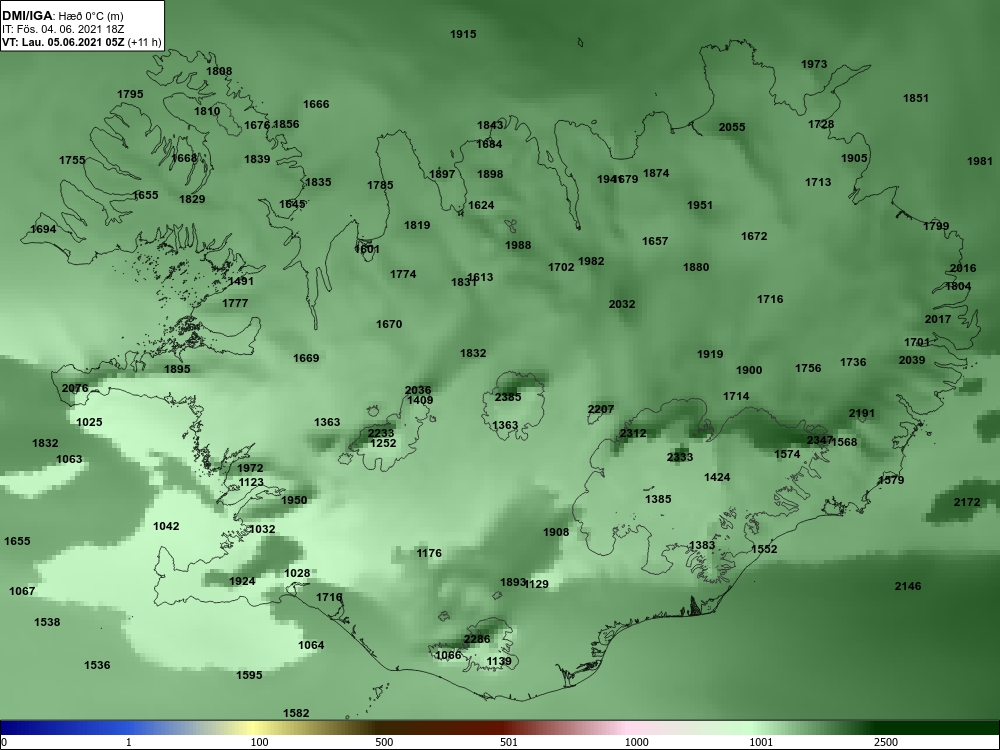Select the 1424 label
Viewport: 1000px width, 750px height.
pyautogui.click(x=717, y=477)
